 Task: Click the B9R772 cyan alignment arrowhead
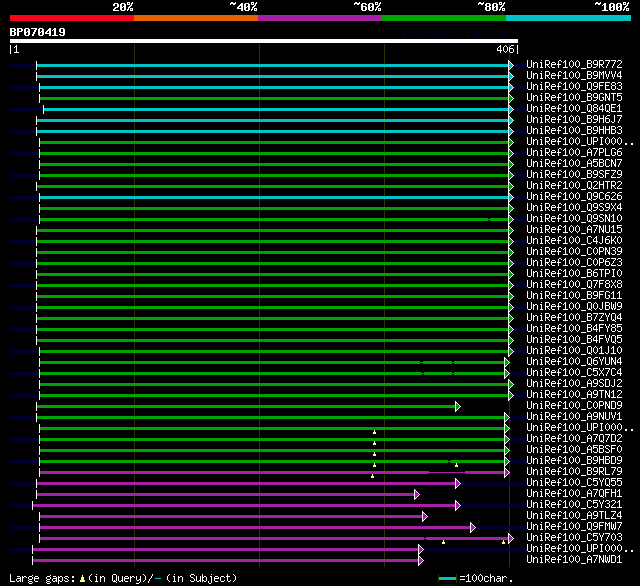pos(511,65)
